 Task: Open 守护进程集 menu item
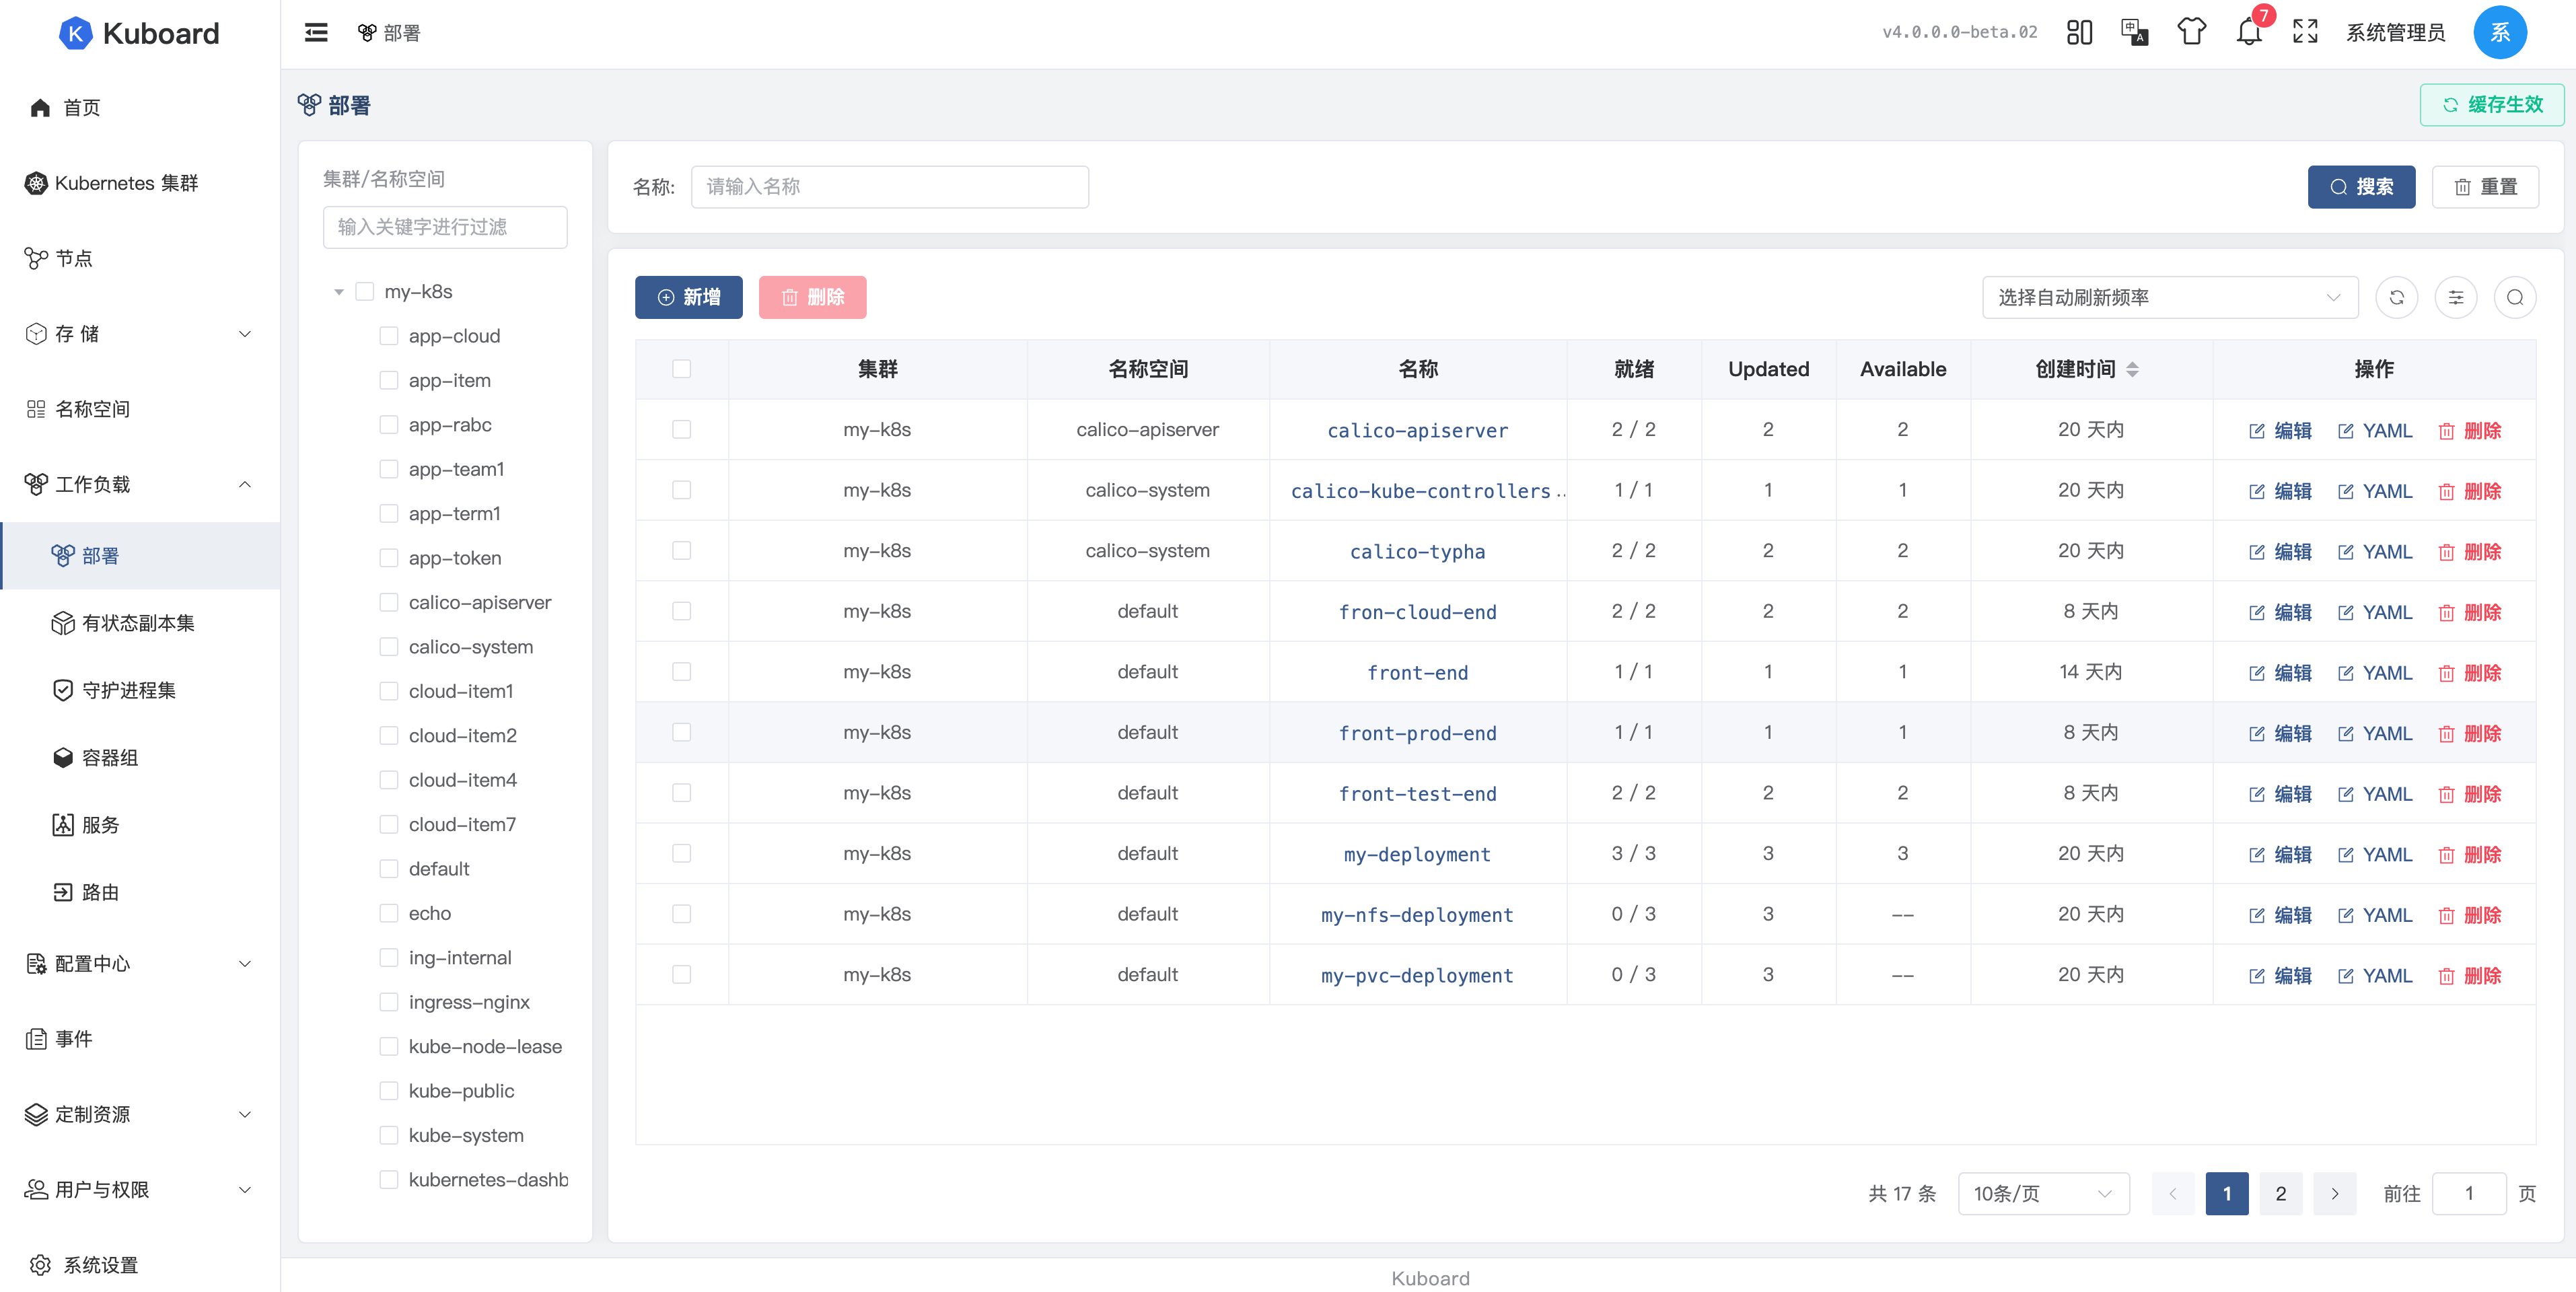click(140, 690)
